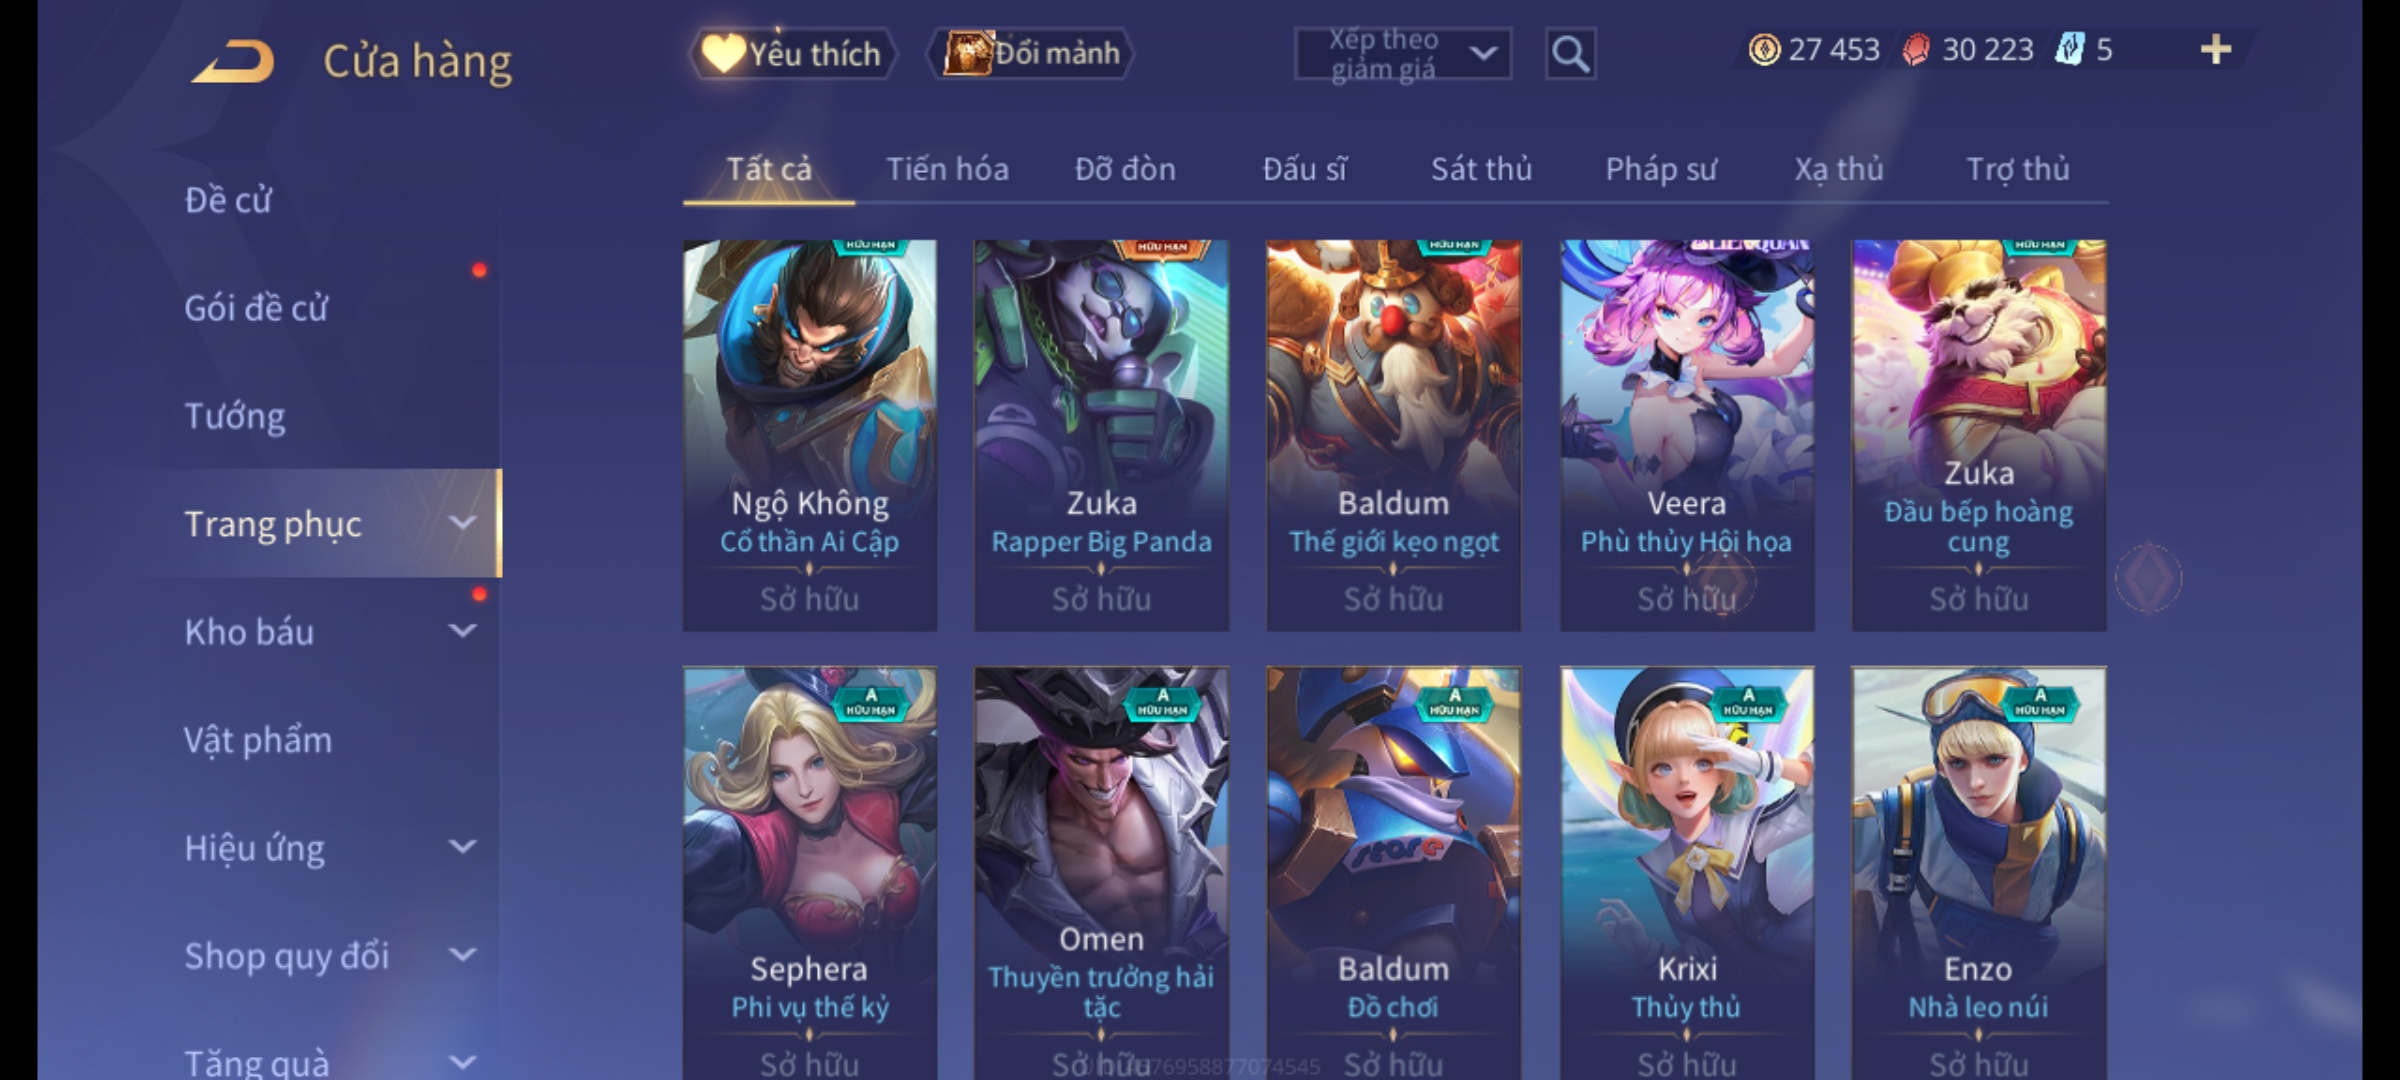Open Đổi mảnh fragment exchange
2400x1080 pixels.
(1031, 53)
